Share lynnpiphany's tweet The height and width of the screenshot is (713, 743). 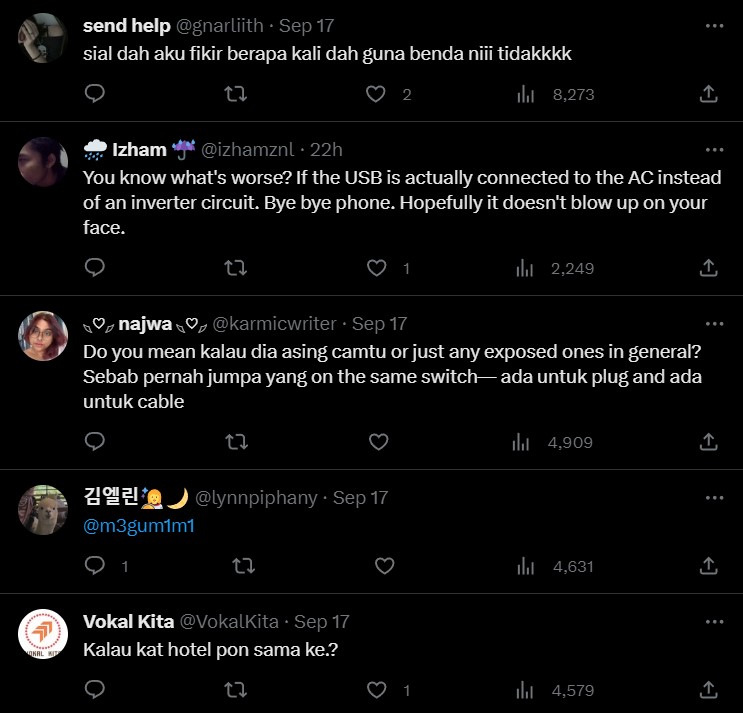pyautogui.click(x=708, y=566)
